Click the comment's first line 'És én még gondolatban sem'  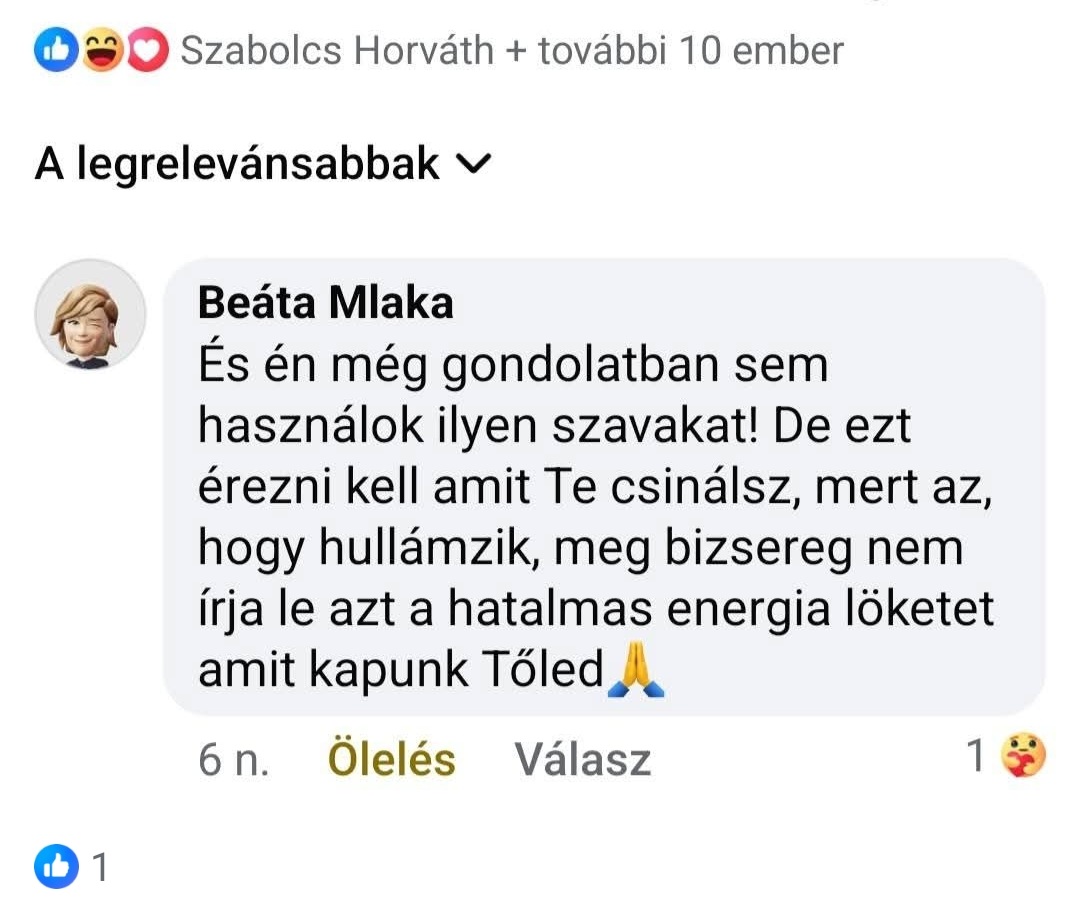point(513,366)
